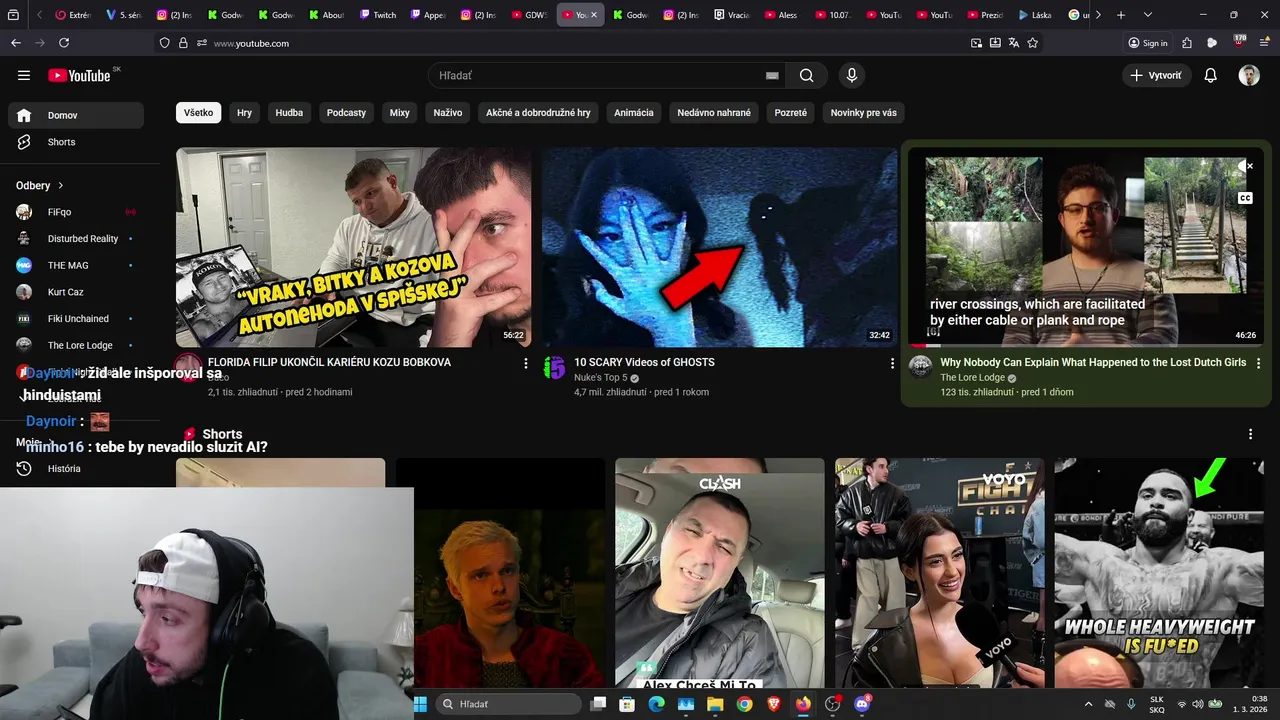The image size is (1280, 720).
Task: Toggle CC captions on the preview video
Action: coord(1245,198)
